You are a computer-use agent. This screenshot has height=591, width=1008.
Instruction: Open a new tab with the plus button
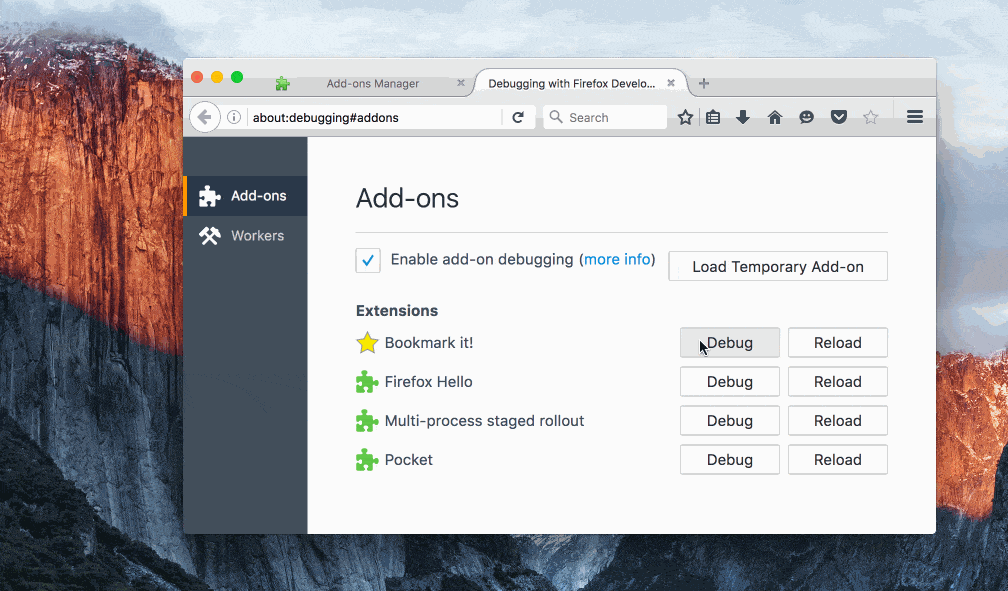[704, 83]
